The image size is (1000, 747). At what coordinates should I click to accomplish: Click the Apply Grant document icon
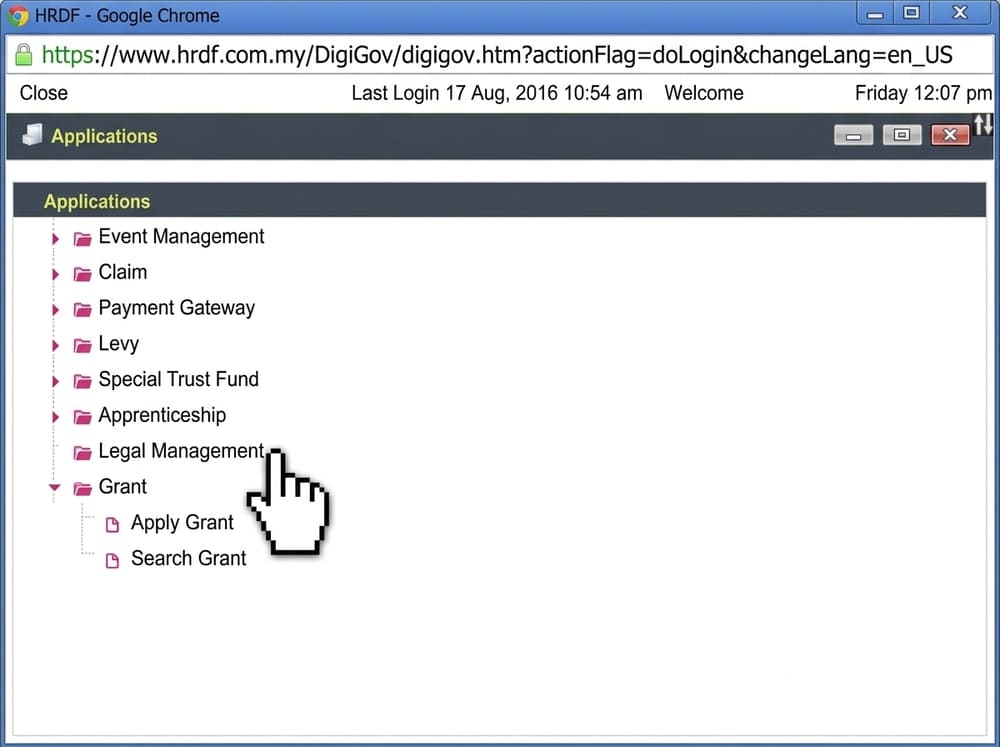(x=112, y=524)
